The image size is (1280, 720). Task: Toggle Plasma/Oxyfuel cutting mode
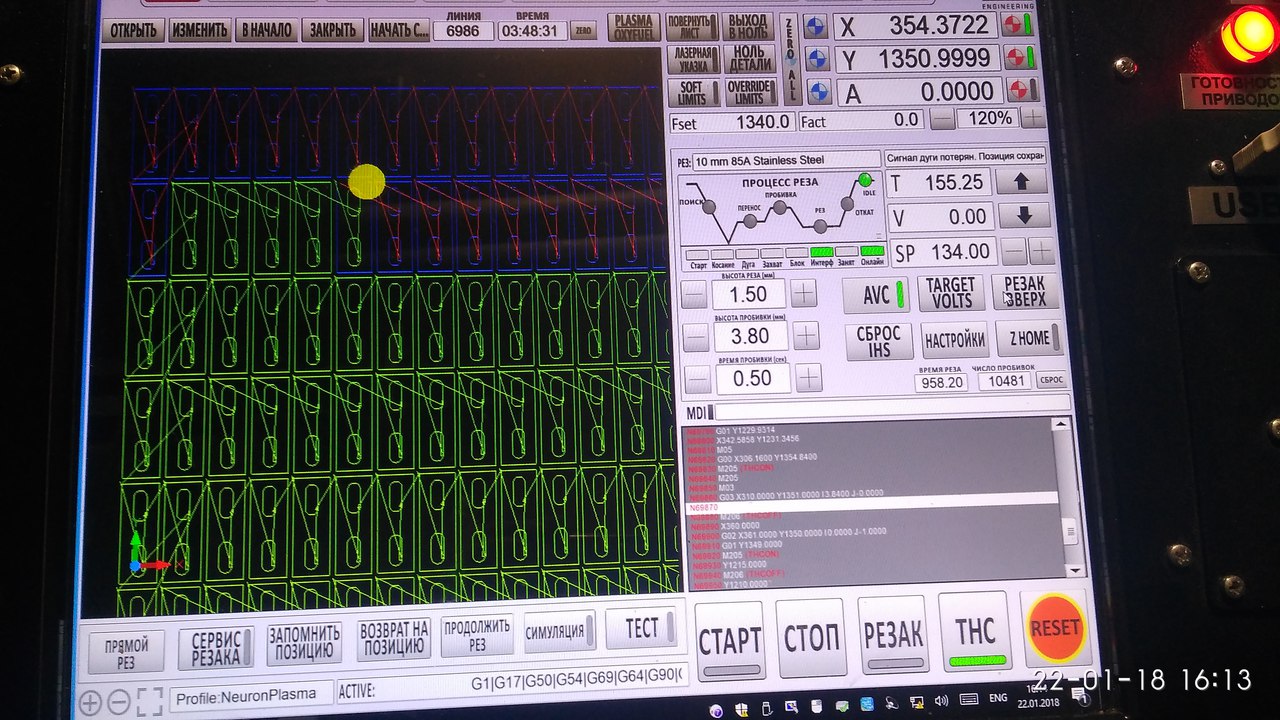tap(635, 27)
